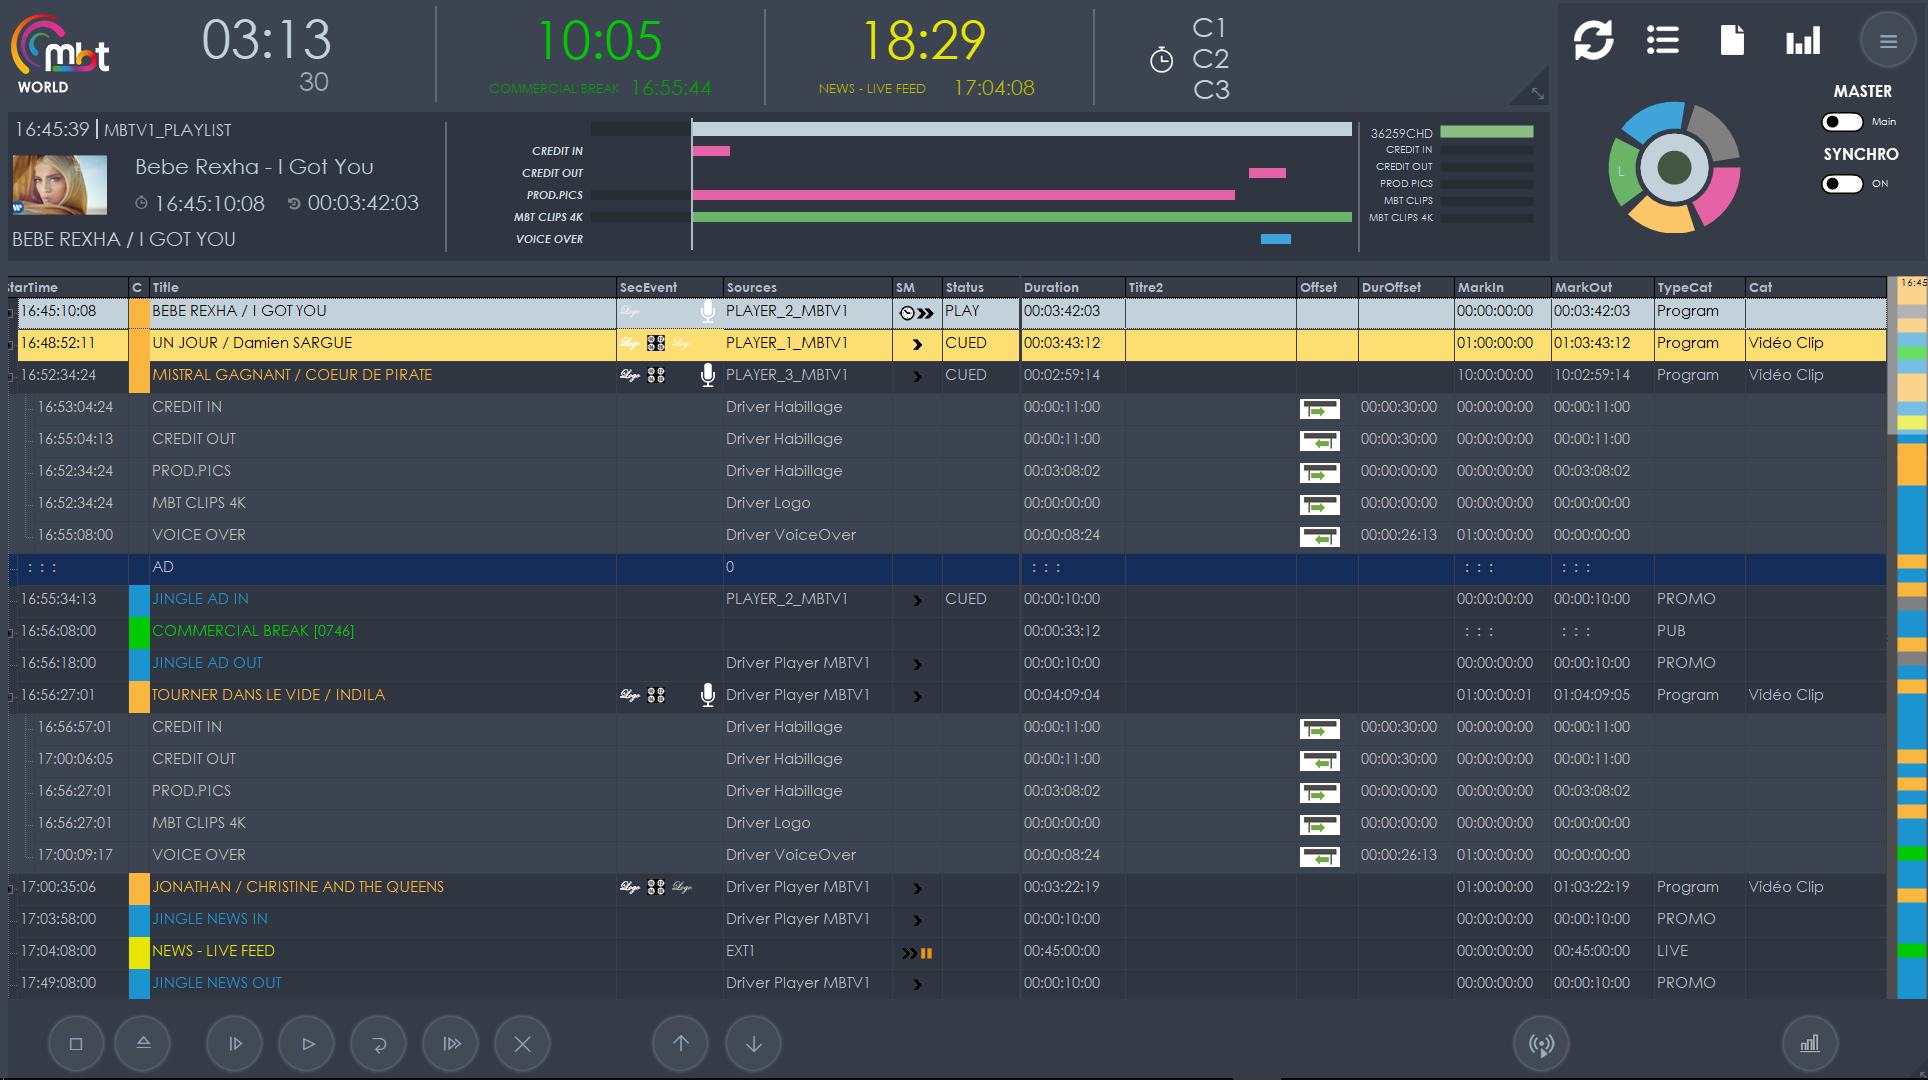Click the MarkOut cell 01:03:43:12 on UN JOUR
The height and width of the screenshot is (1080, 1928).
tap(1602, 343)
